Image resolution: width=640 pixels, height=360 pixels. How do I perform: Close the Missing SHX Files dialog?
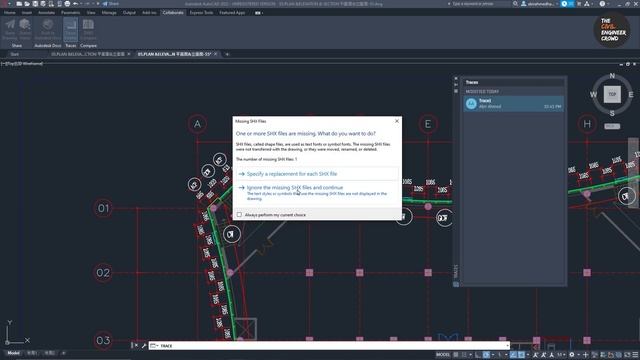[397, 121]
